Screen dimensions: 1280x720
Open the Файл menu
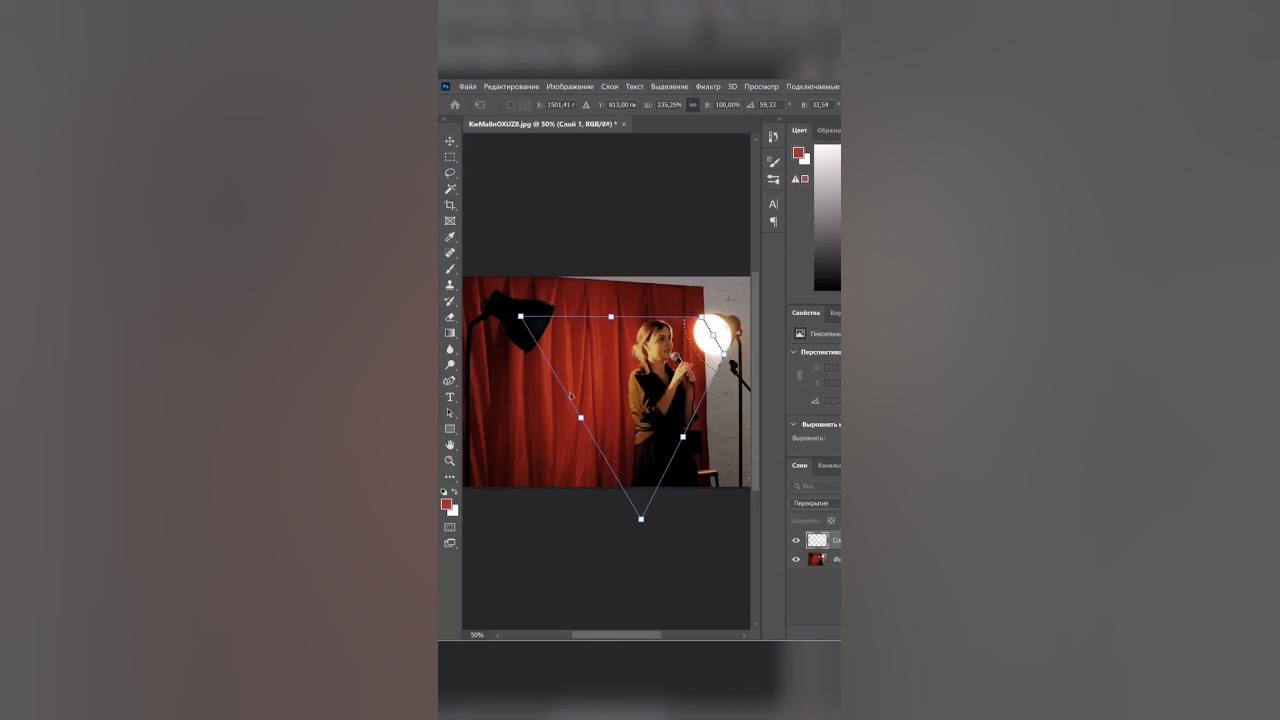(x=468, y=87)
